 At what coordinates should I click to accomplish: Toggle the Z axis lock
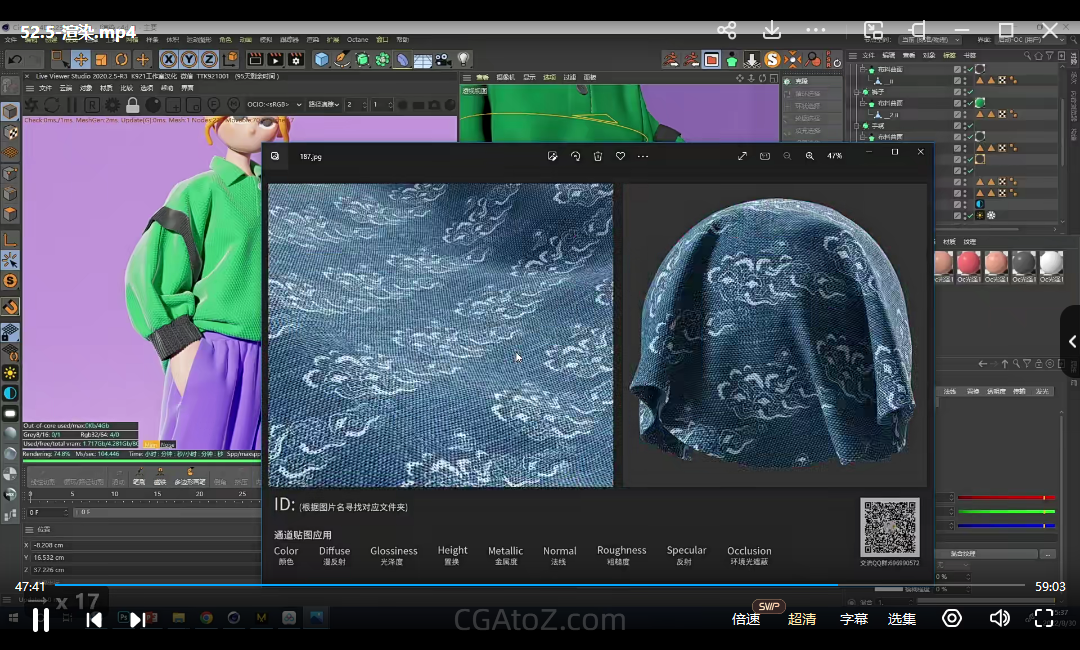point(209,60)
